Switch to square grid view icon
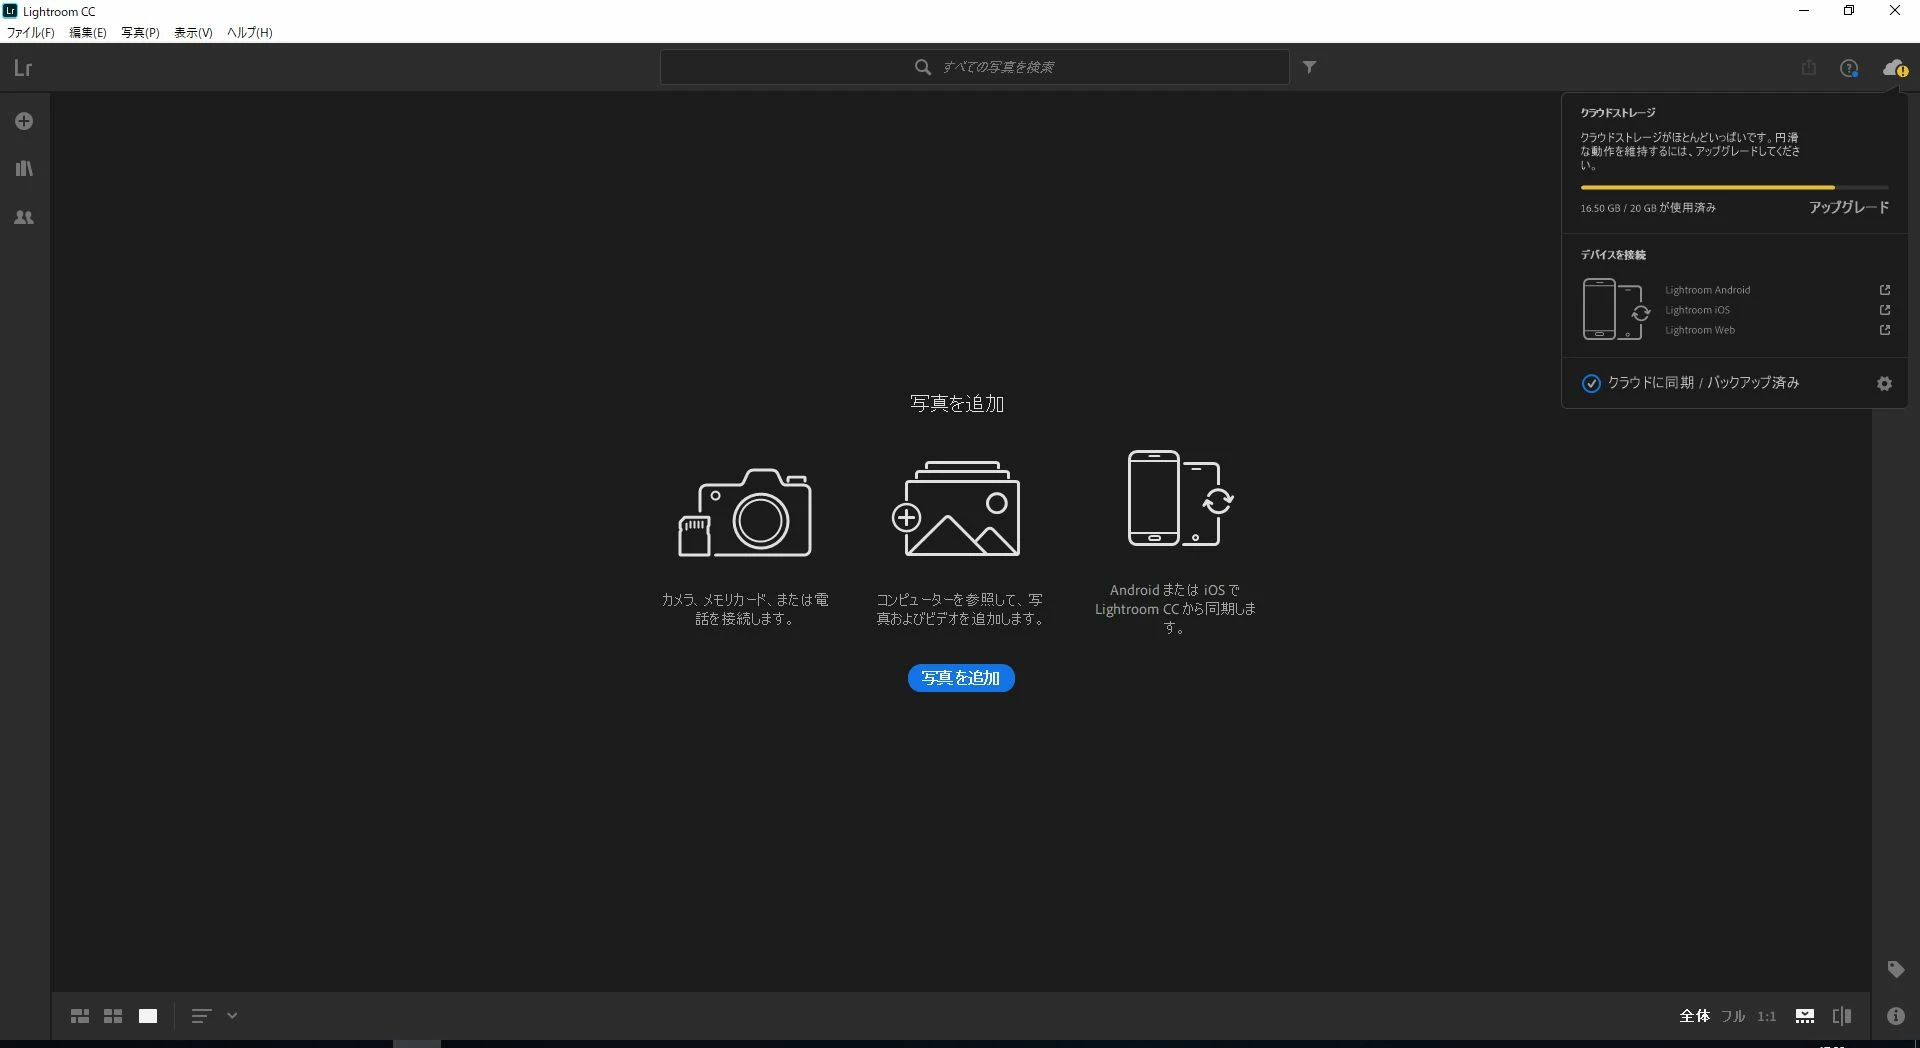1920x1048 pixels. click(x=113, y=1016)
